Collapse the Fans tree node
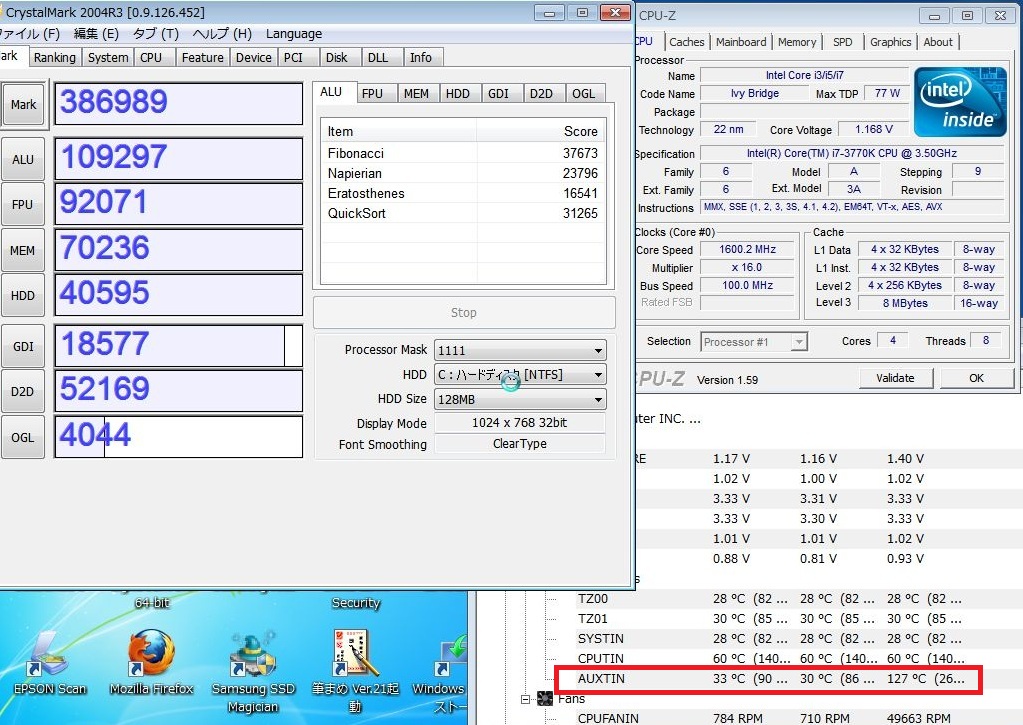 click(526, 699)
